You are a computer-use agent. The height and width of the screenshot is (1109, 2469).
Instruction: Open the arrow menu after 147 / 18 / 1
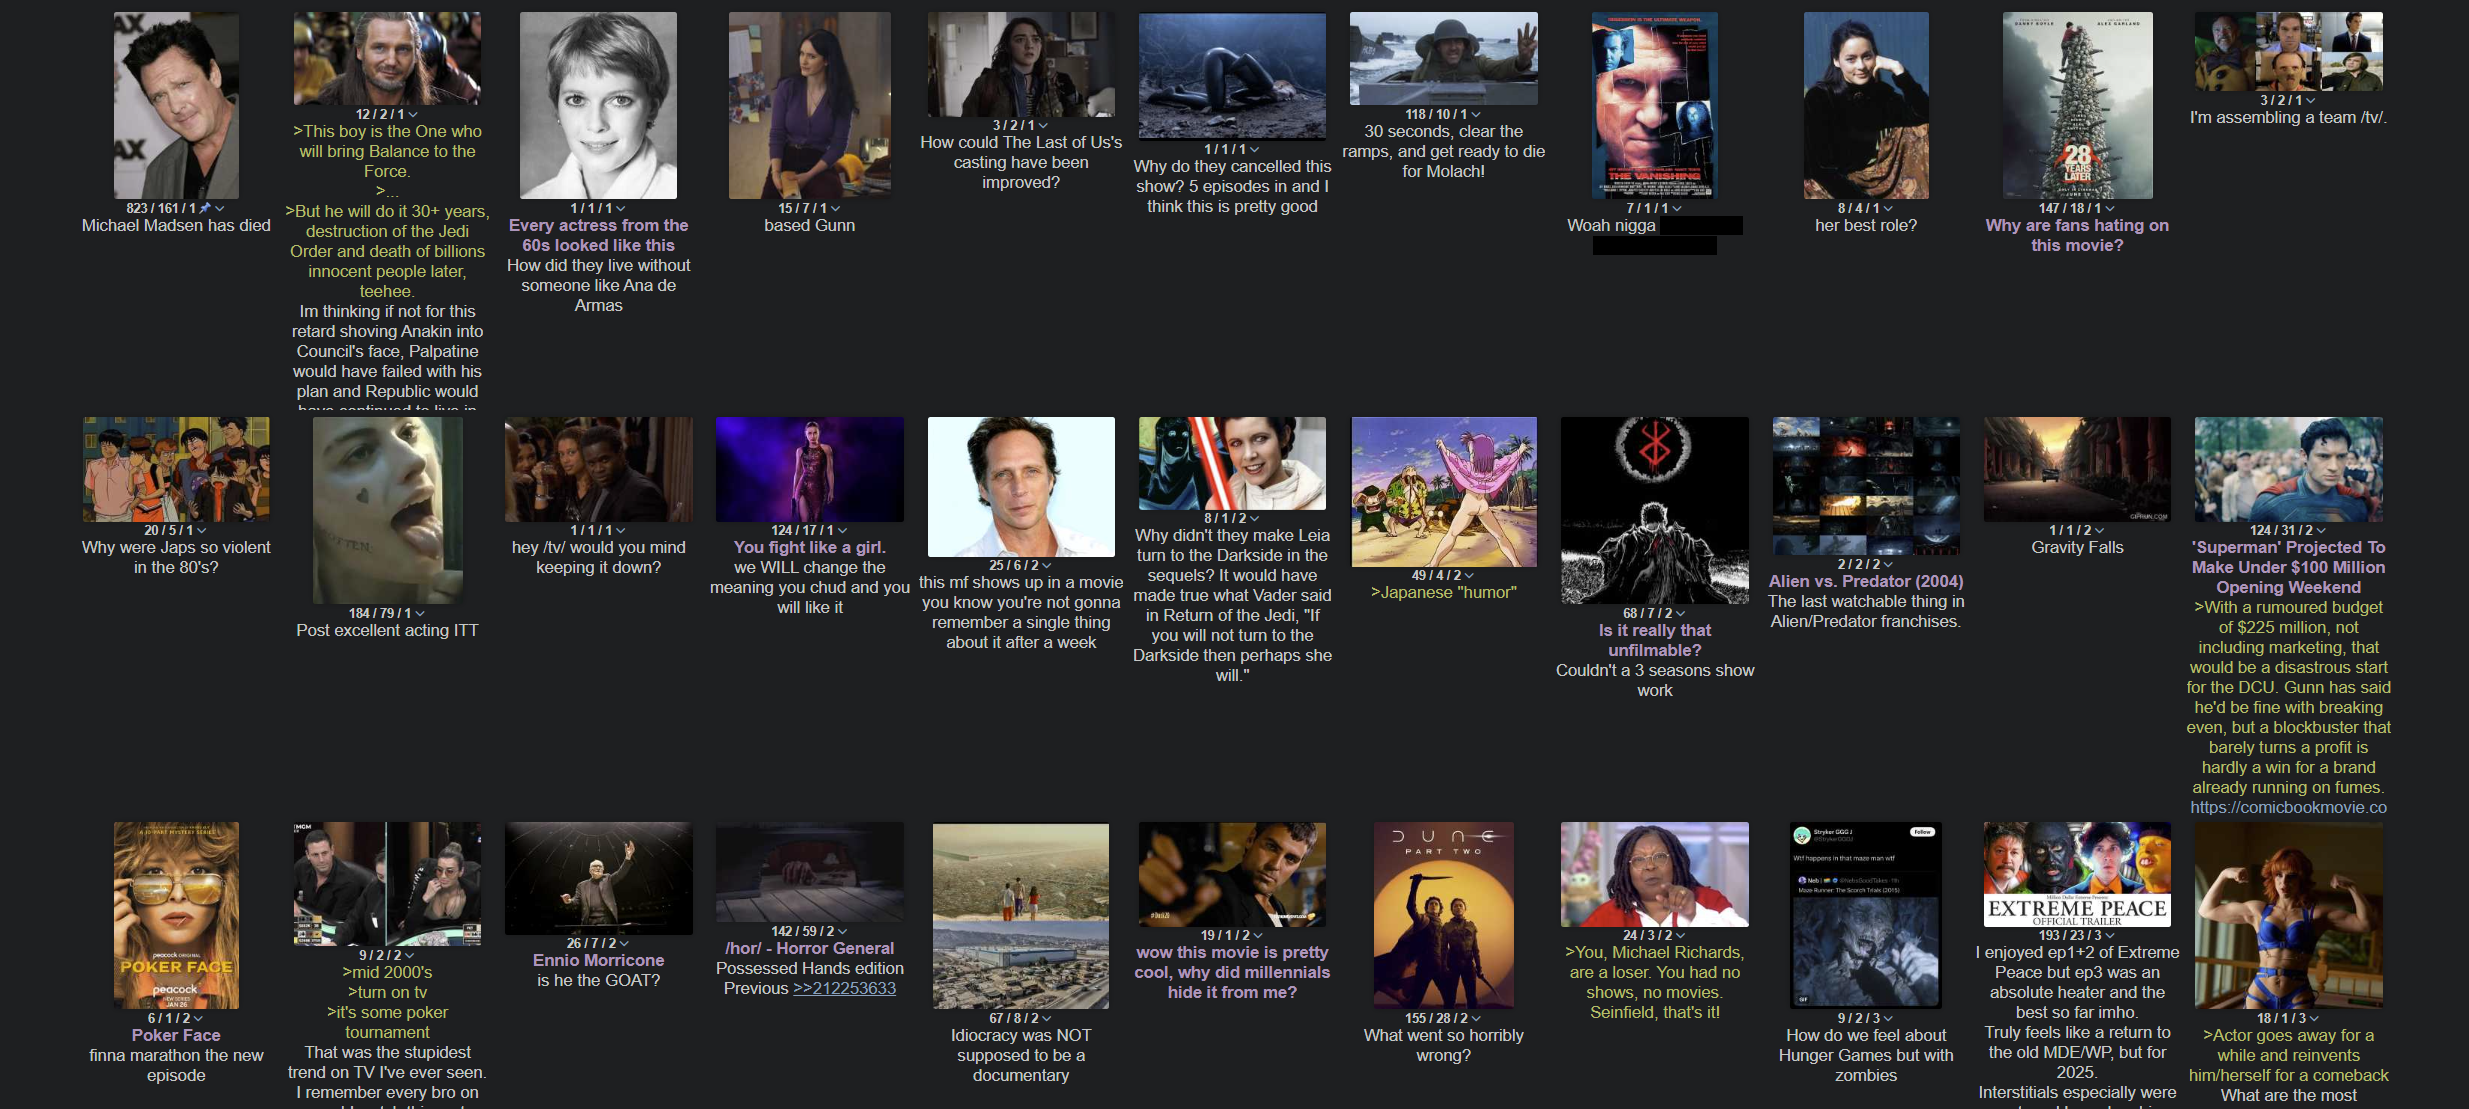pyautogui.click(x=2110, y=208)
